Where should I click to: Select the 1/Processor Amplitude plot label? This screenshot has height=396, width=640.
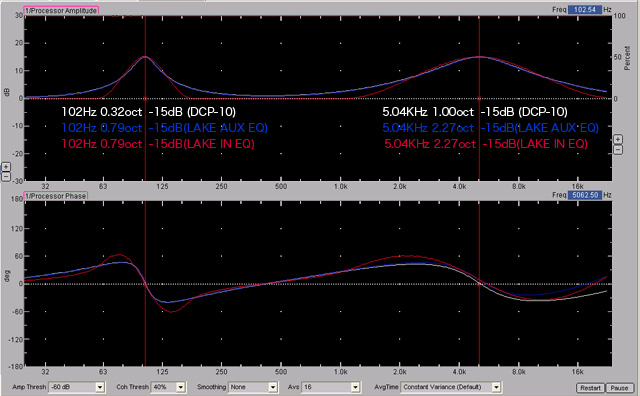click(x=61, y=11)
